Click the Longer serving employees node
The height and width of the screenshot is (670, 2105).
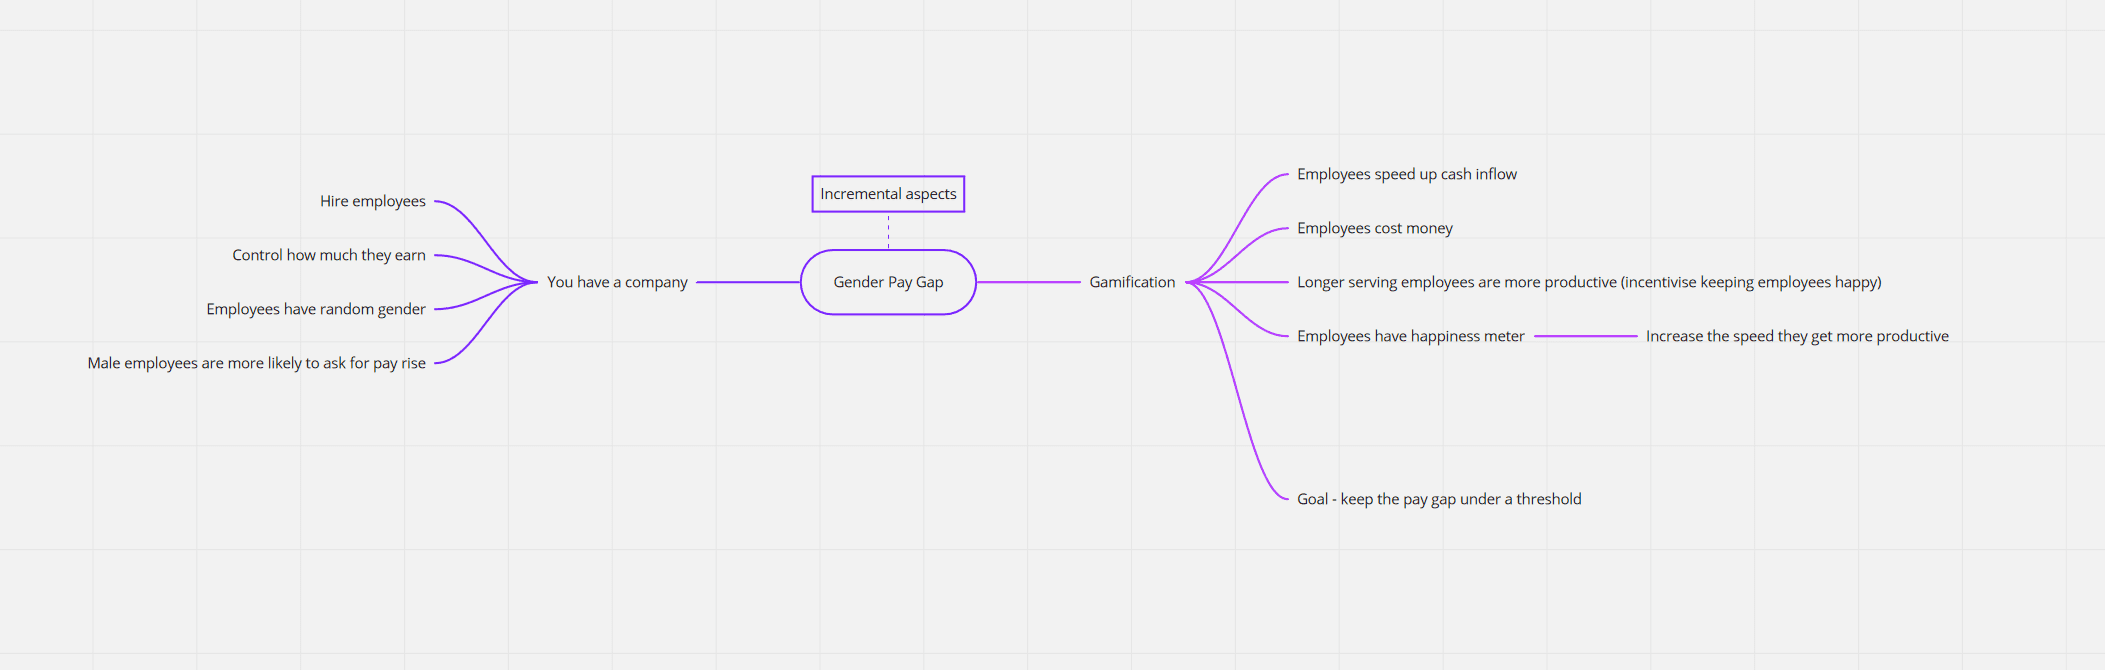(1588, 282)
